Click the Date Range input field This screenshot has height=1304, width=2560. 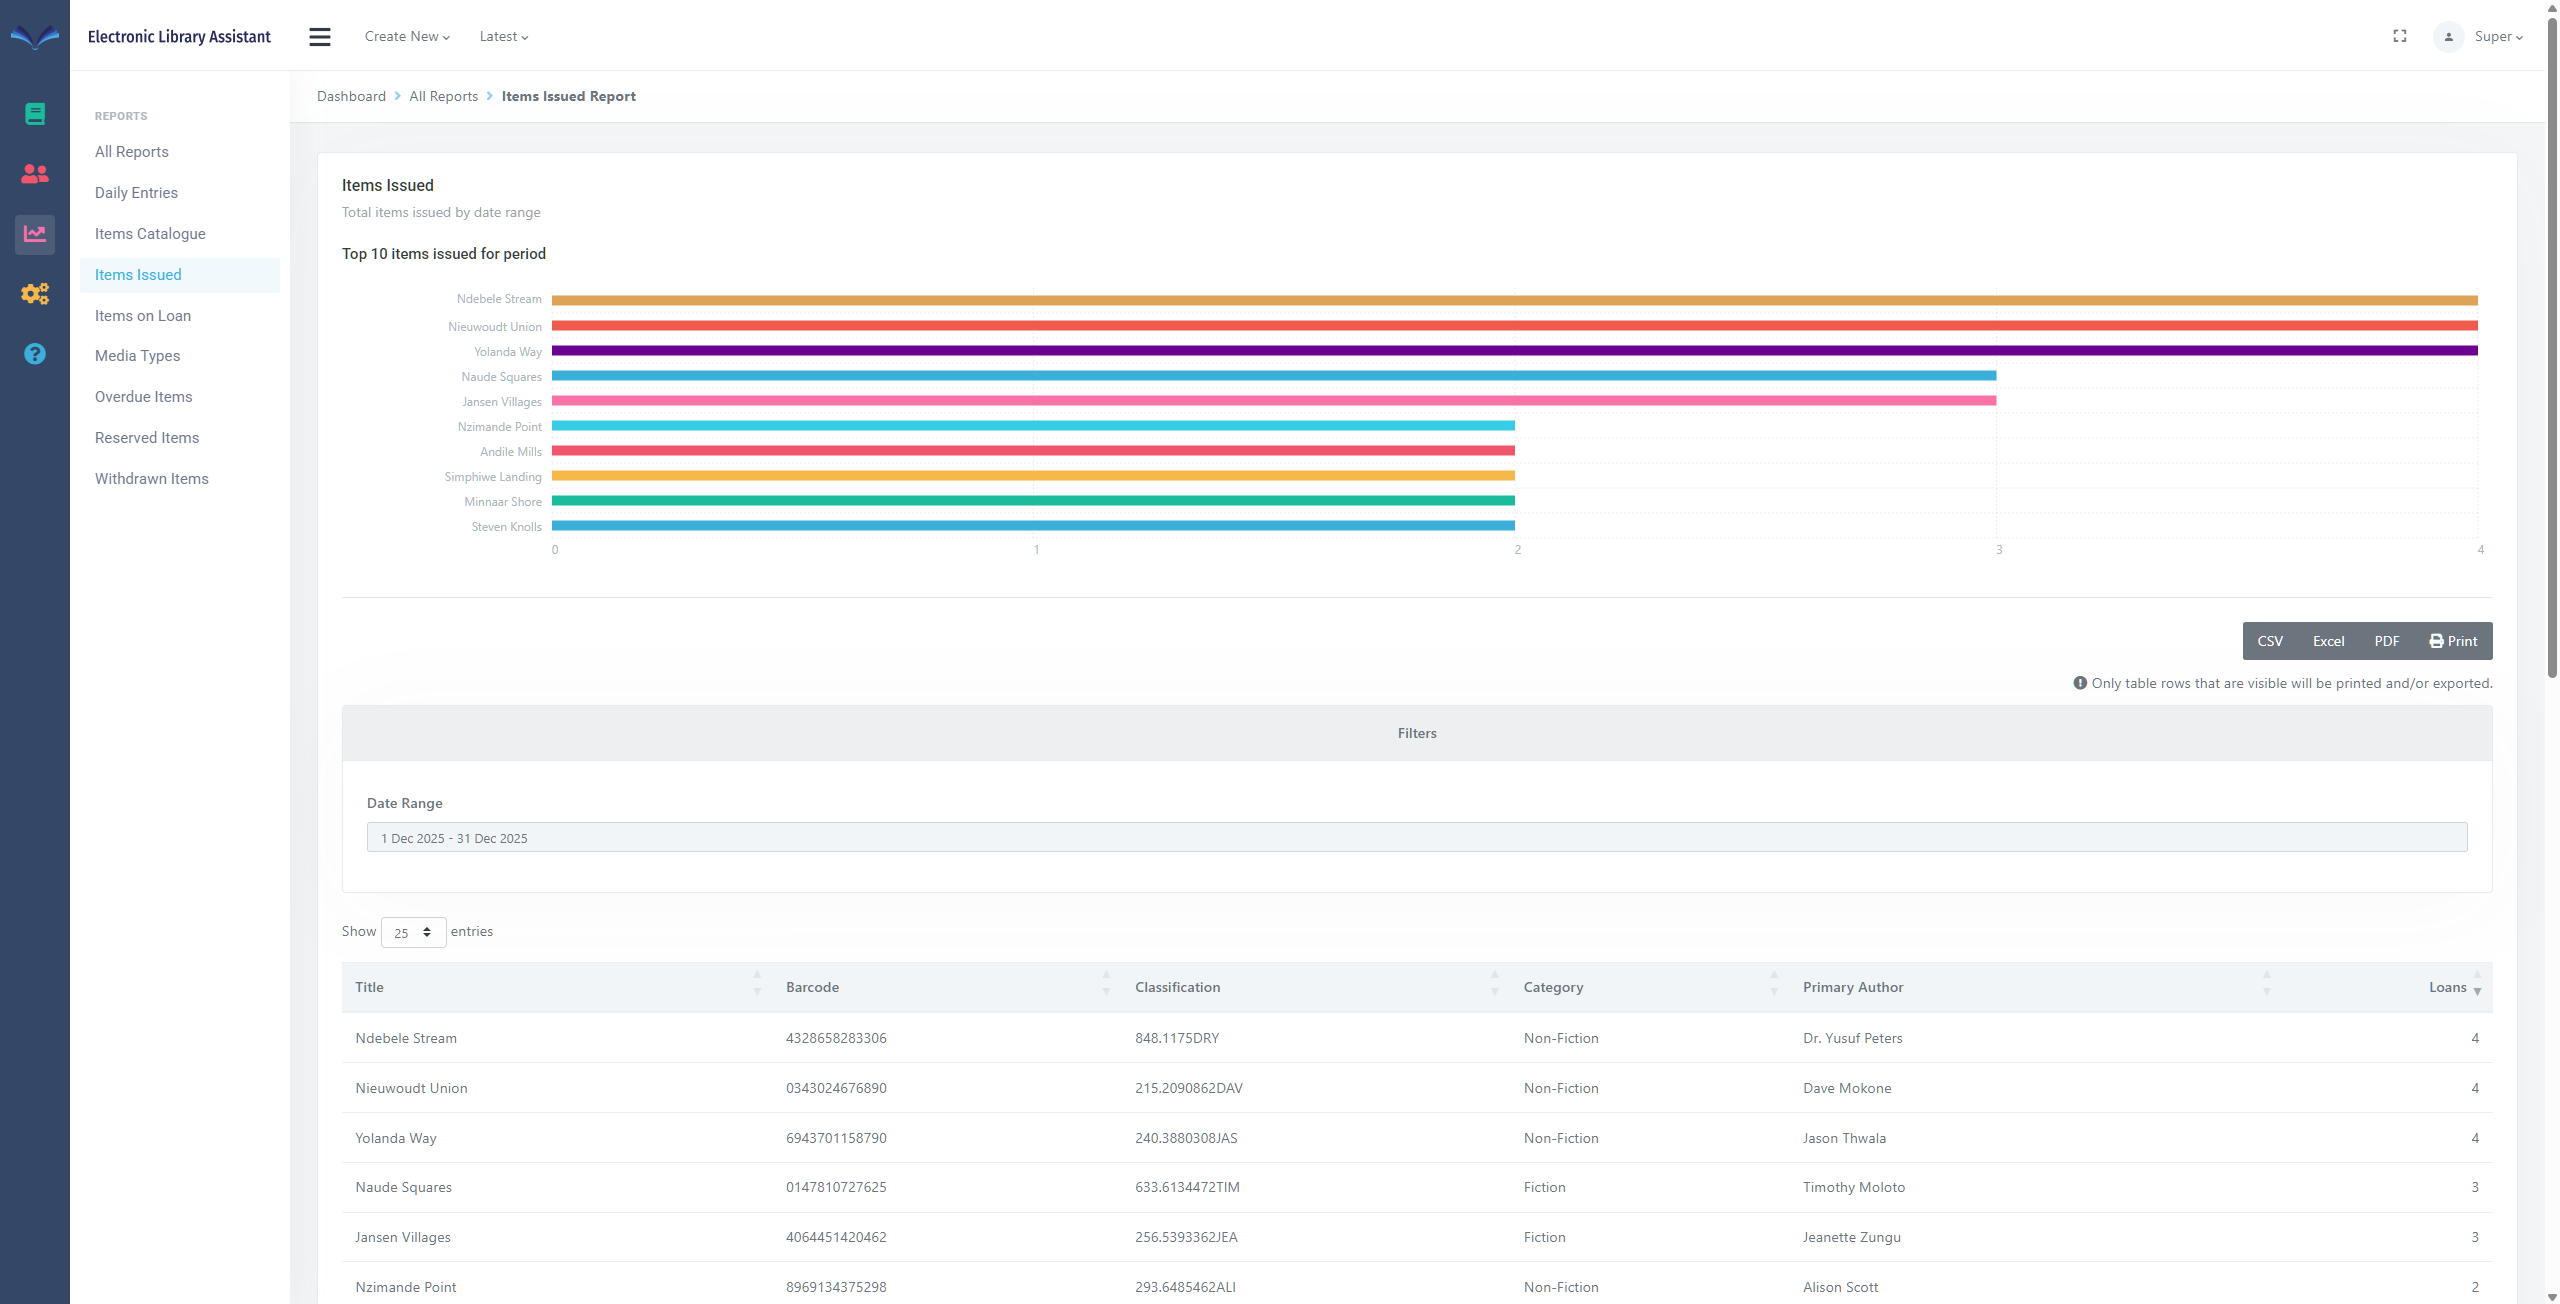(x=1416, y=838)
